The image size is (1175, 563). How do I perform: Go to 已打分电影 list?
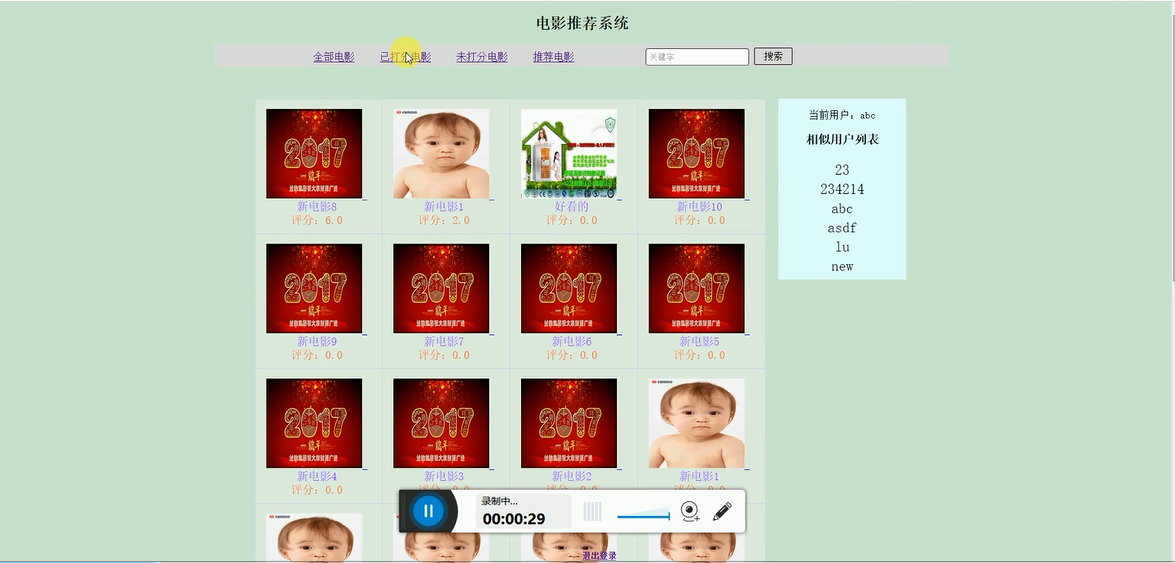[405, 57]
